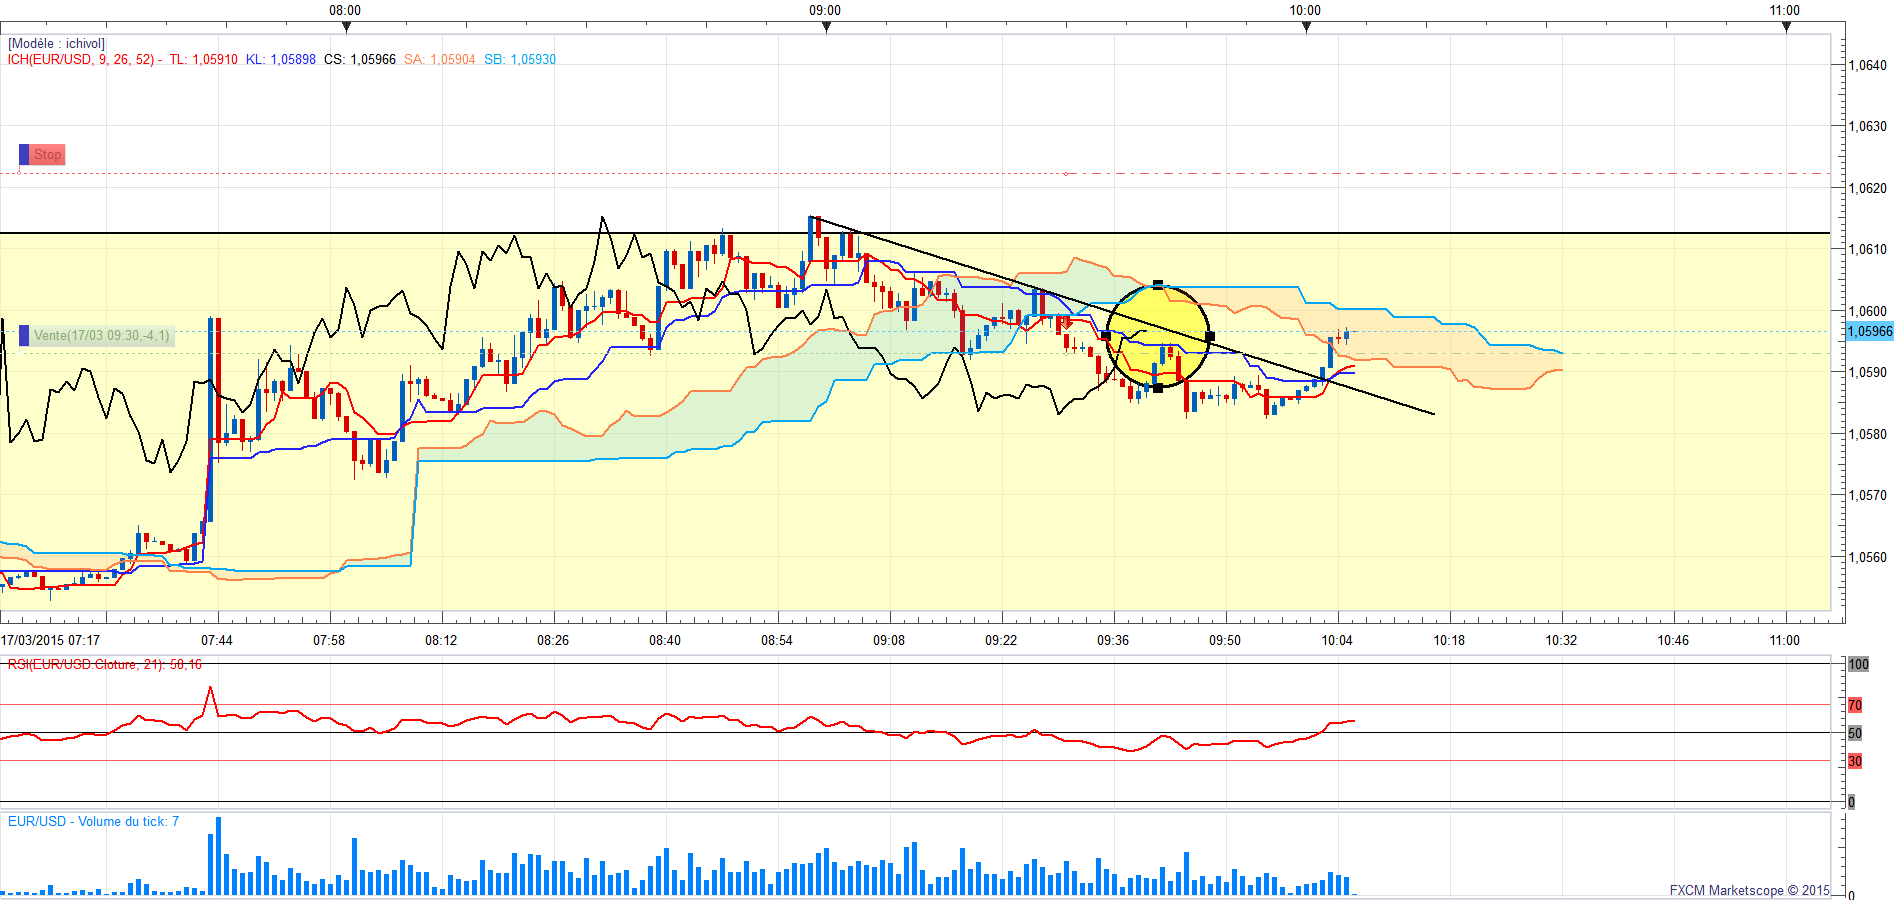Click the 10:00 hour marker triangle
Screen dimensions: 1903x900
pos(1306,27)
